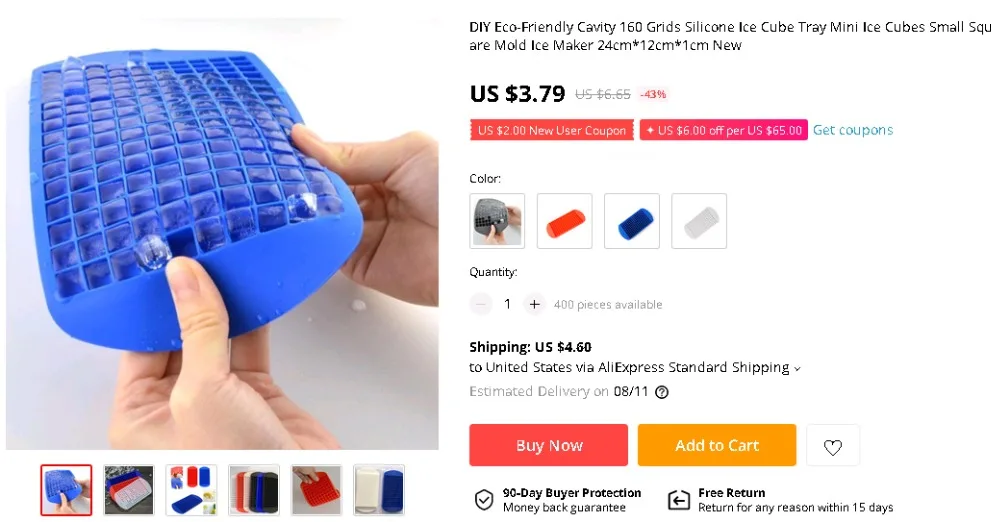Choose the white tray color option
Screen dimensions: 1000x522
[x=699, y=221]
